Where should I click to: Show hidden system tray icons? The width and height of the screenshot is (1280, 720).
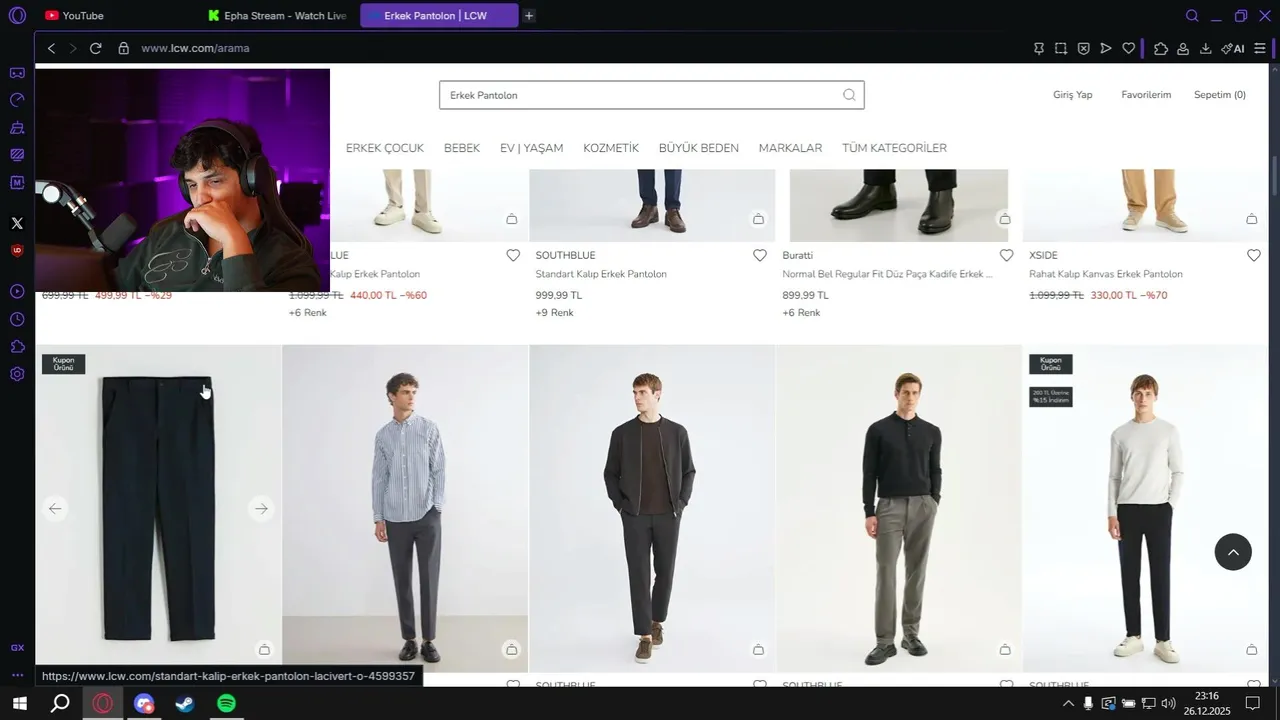tap(1068, 704)
